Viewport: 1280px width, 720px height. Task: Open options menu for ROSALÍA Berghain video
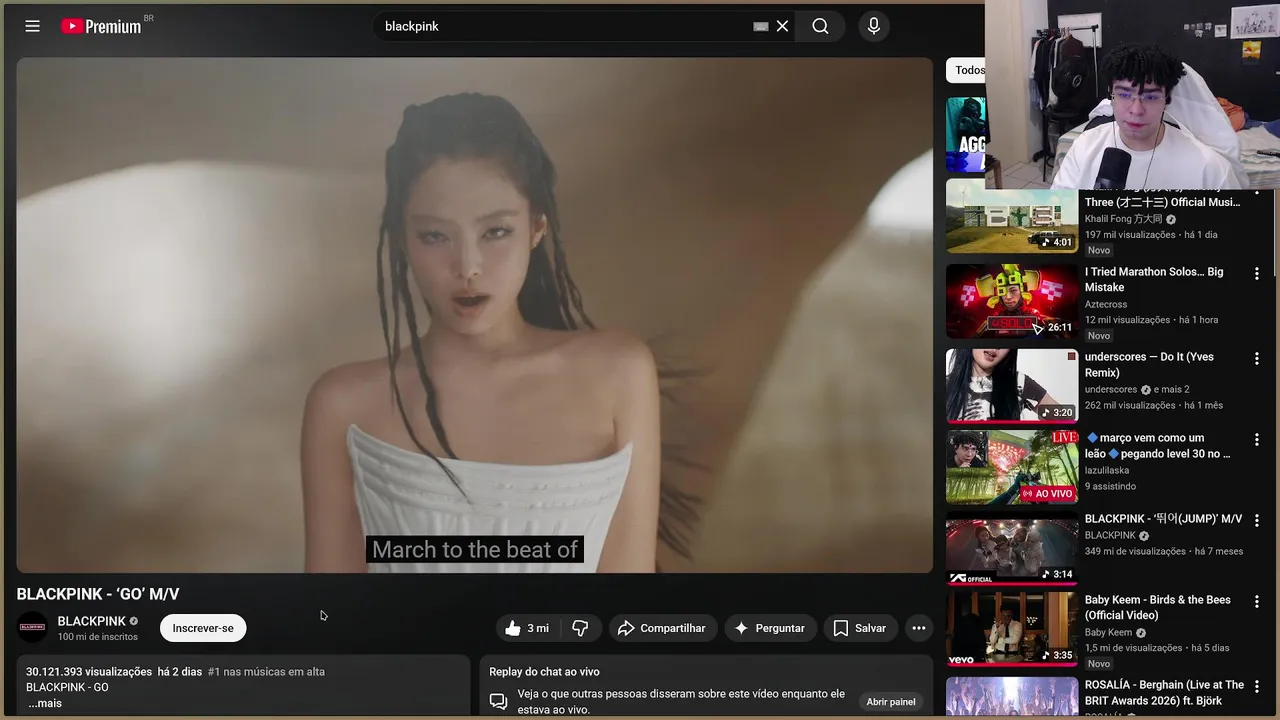(x=1257, y=686)
